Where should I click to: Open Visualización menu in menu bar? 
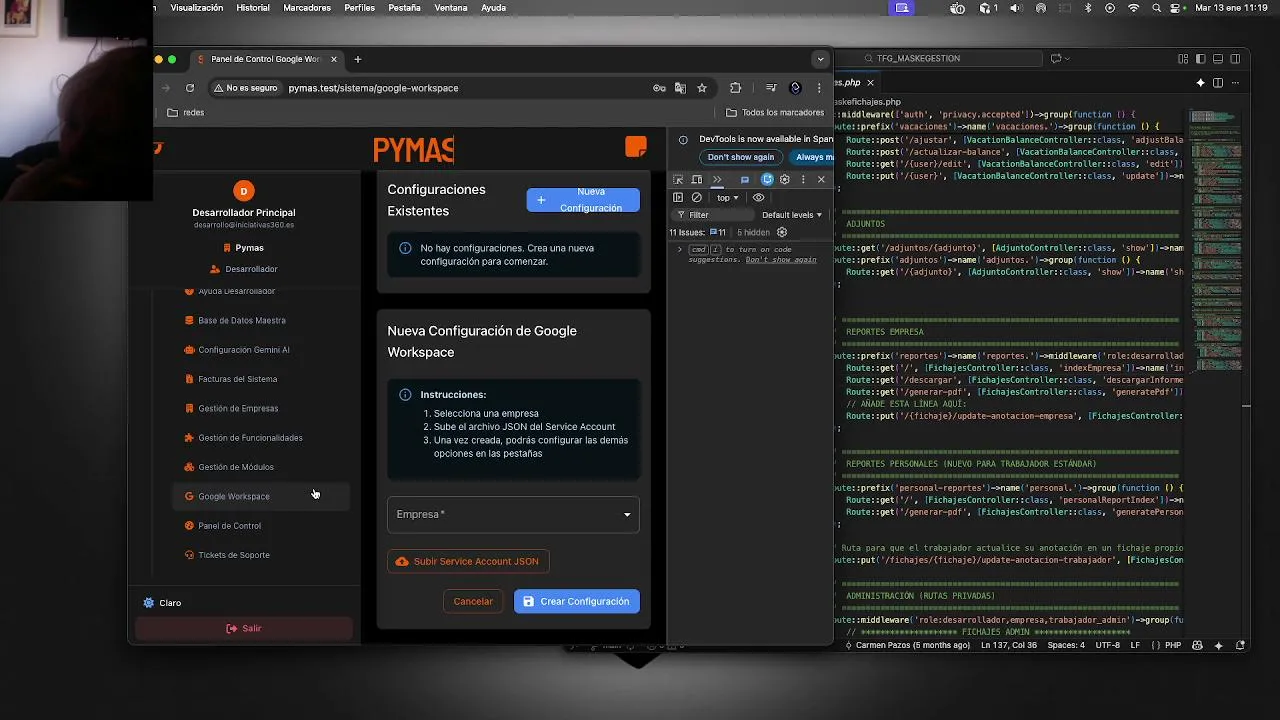(x=197, y=8)
